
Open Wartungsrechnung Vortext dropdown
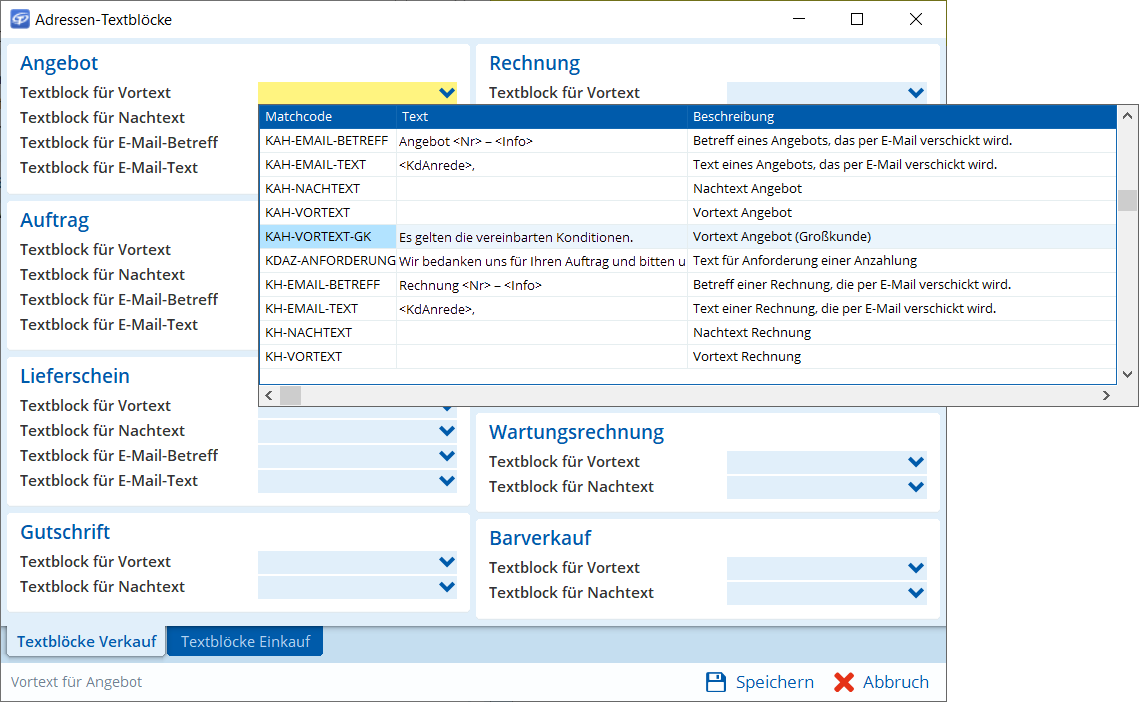coord(916,462)
